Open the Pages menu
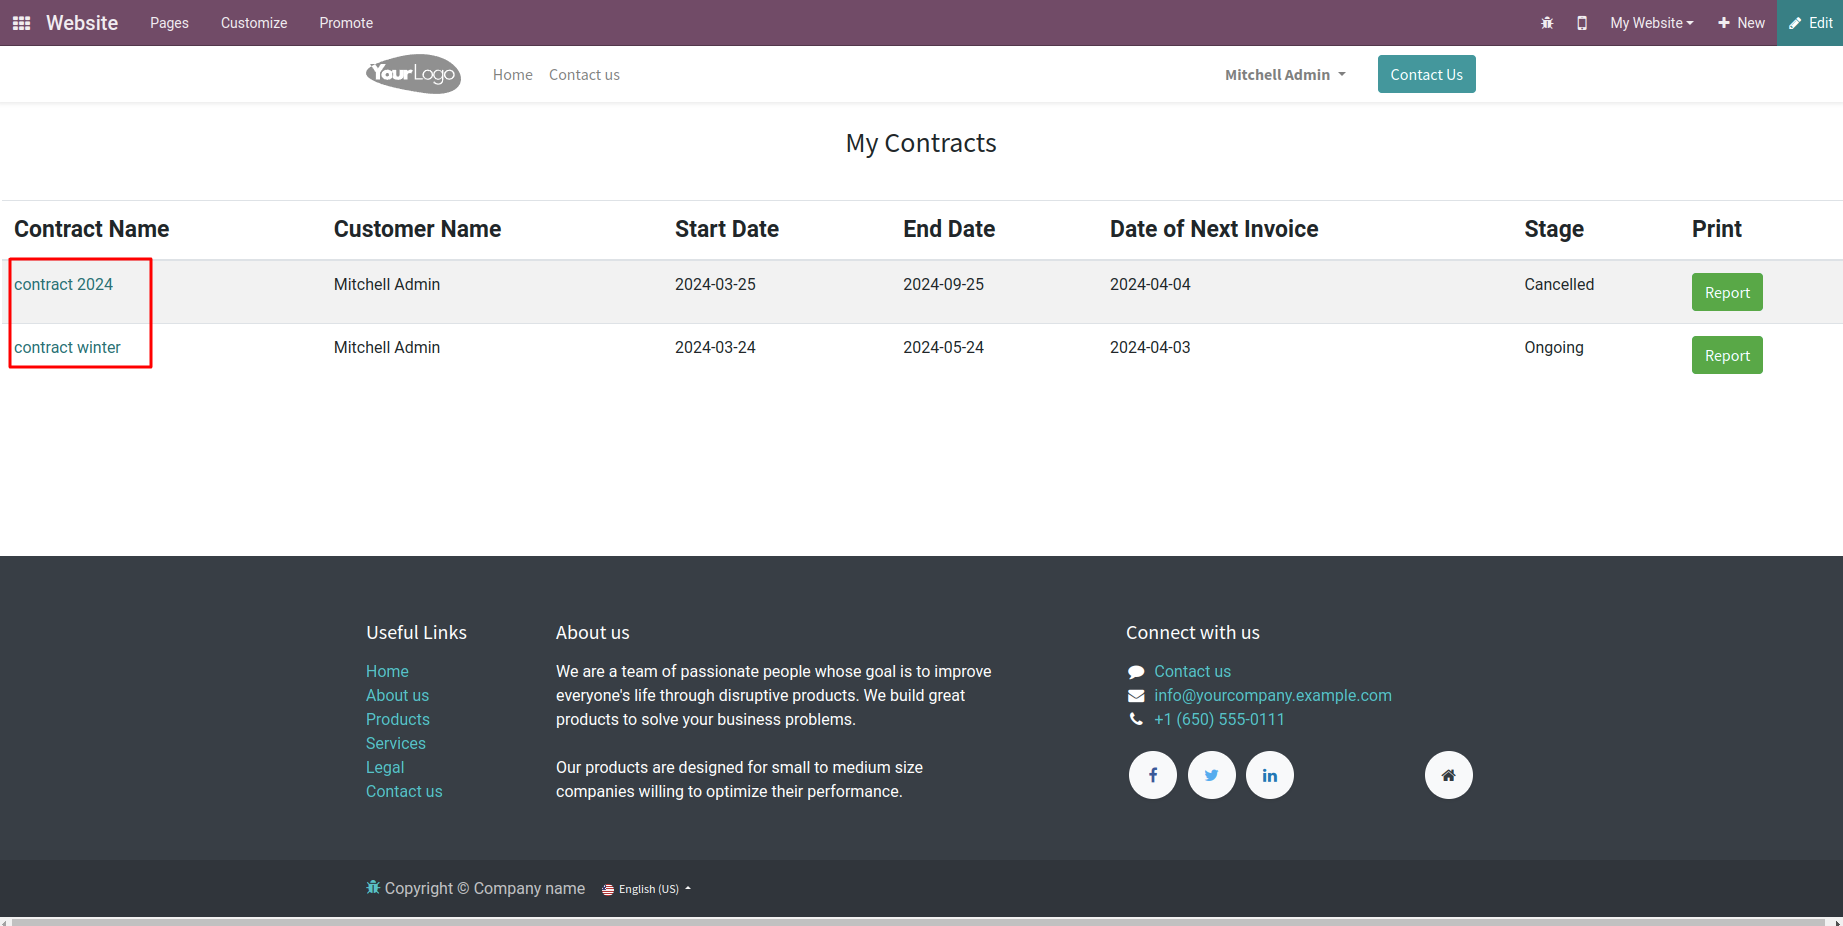This screenshot has width=1843, height=926. pos(169,23)
